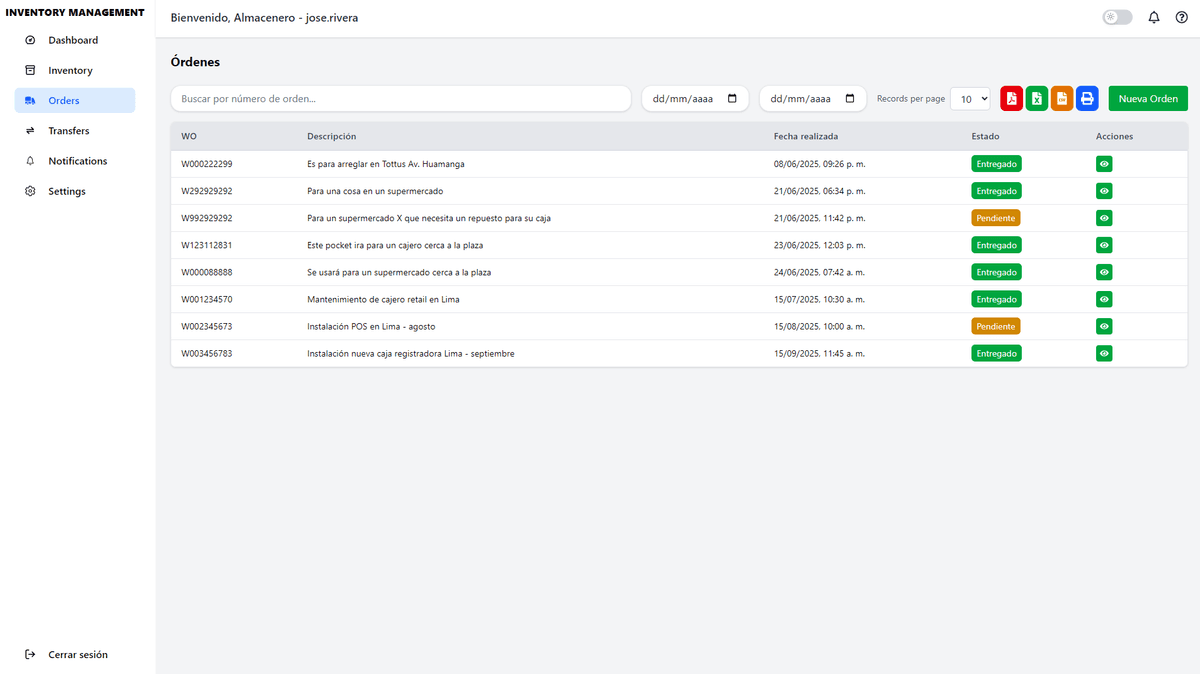This screenshot has width=1200, height=674.
Task: Select order number W002345673
Action: pos(207,326)
